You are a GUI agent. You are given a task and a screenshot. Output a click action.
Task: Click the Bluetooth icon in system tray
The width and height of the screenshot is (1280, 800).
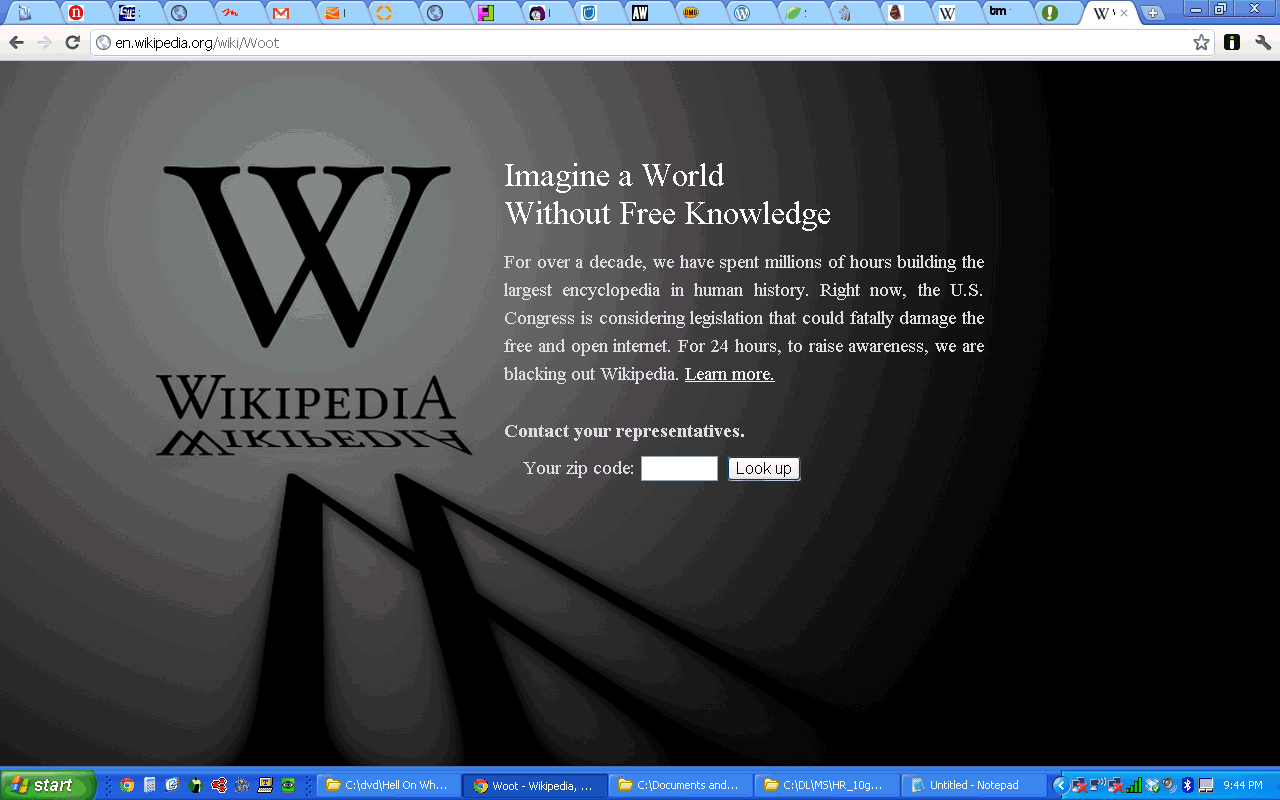[x=1188, y=785]
